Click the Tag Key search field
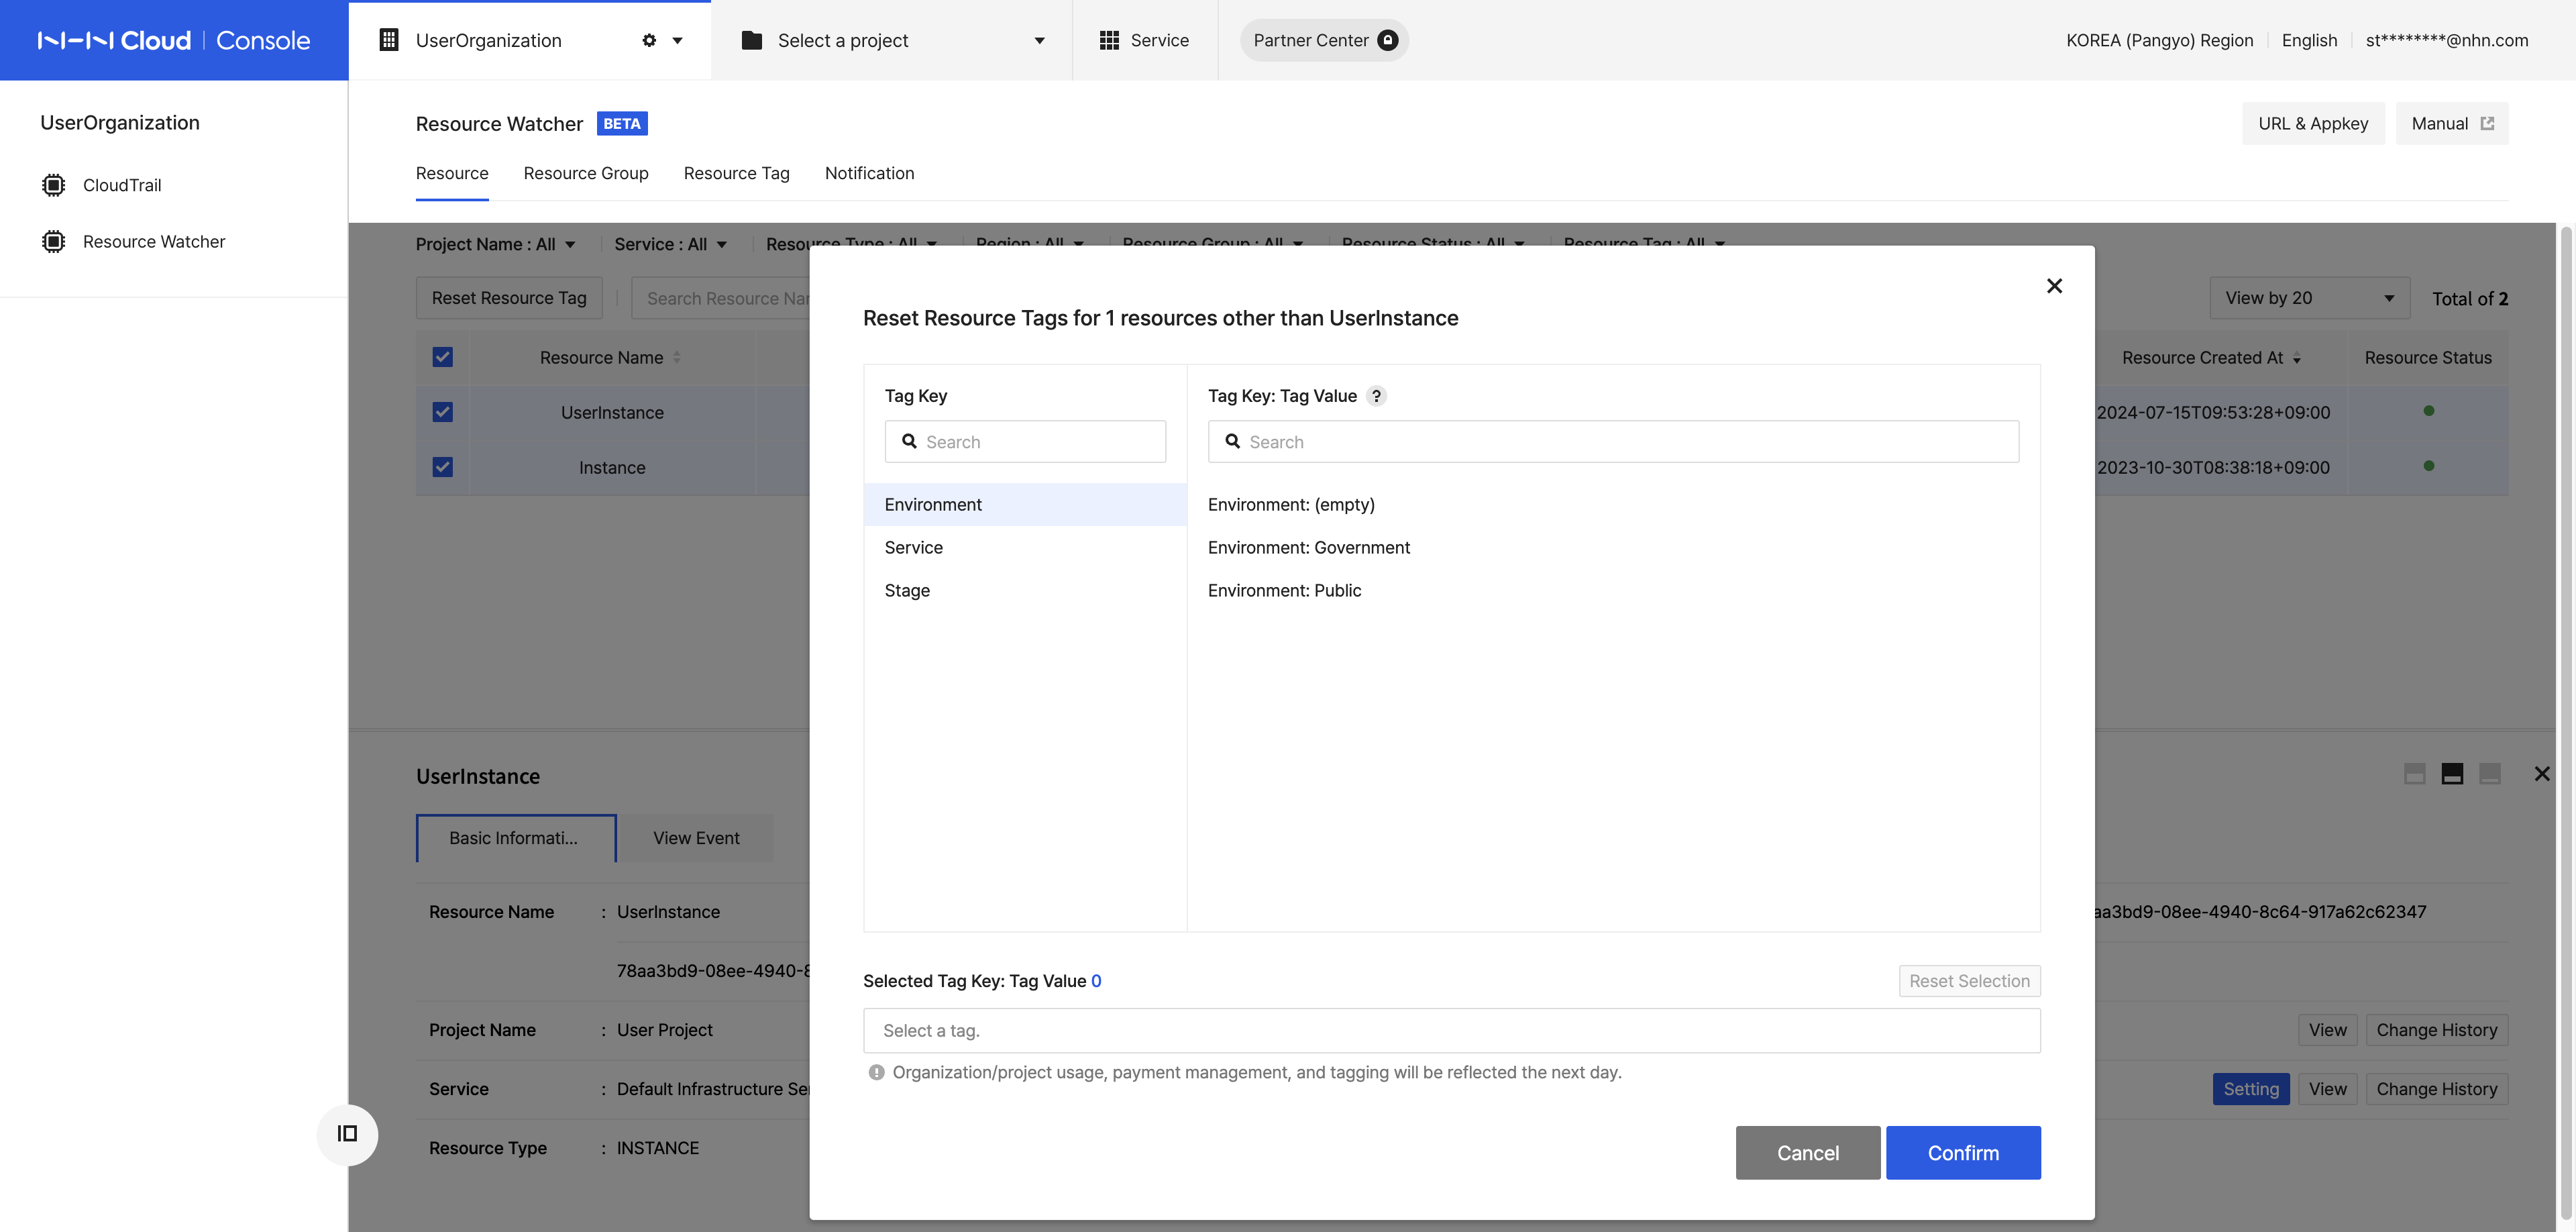The height and width of the screenshot is (1232, 2576). pyautogui.click(x=1025, y=441)
